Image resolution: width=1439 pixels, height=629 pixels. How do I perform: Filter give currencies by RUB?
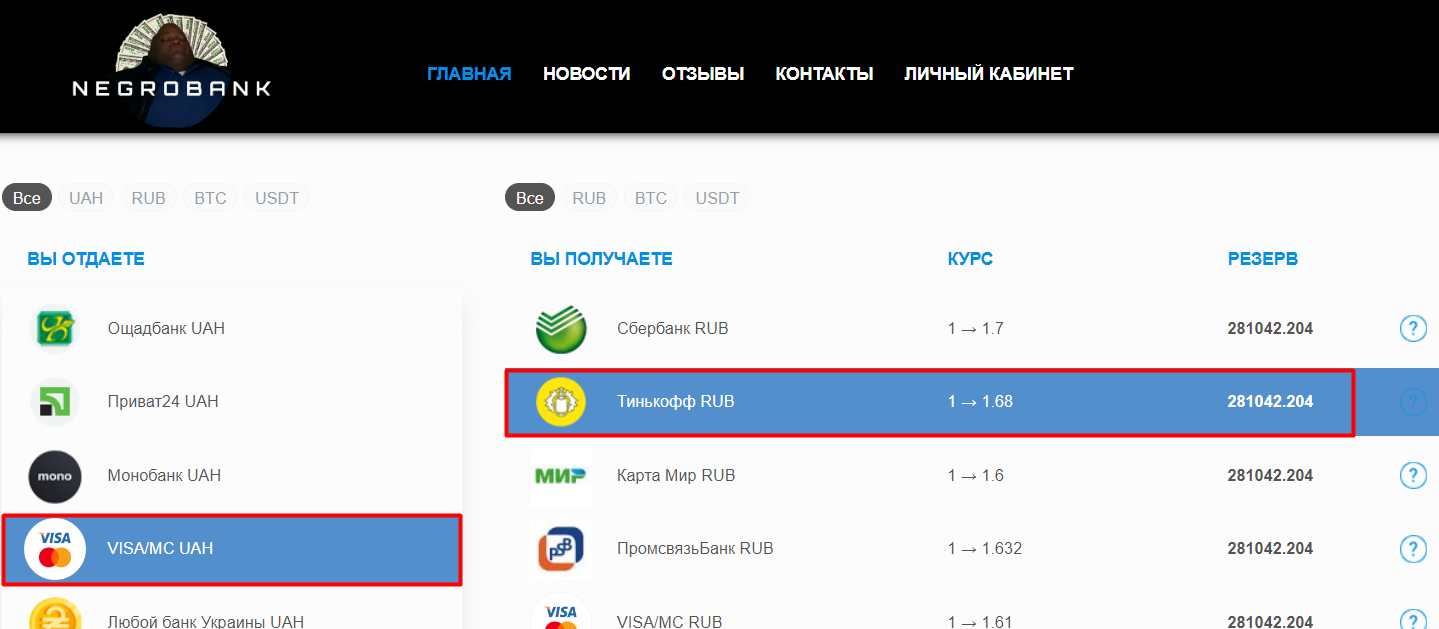149,198
